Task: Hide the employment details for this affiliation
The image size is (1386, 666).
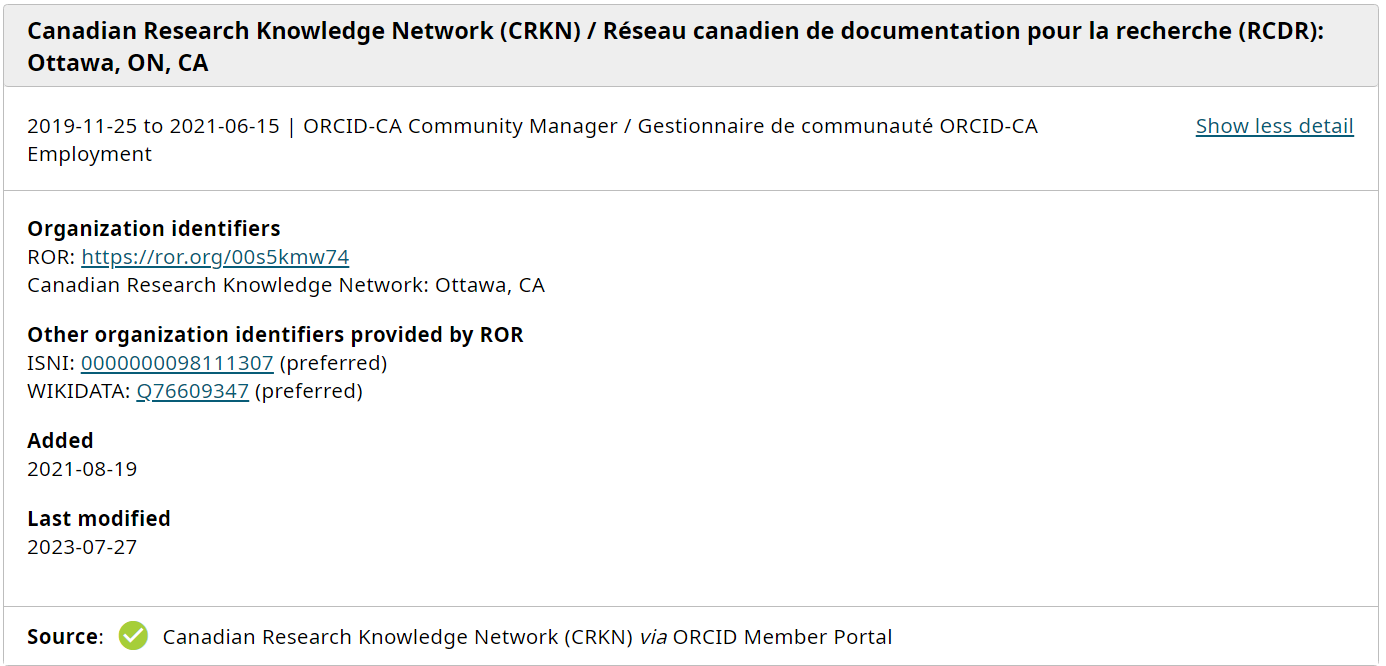Action: (x=1274, y=126)
